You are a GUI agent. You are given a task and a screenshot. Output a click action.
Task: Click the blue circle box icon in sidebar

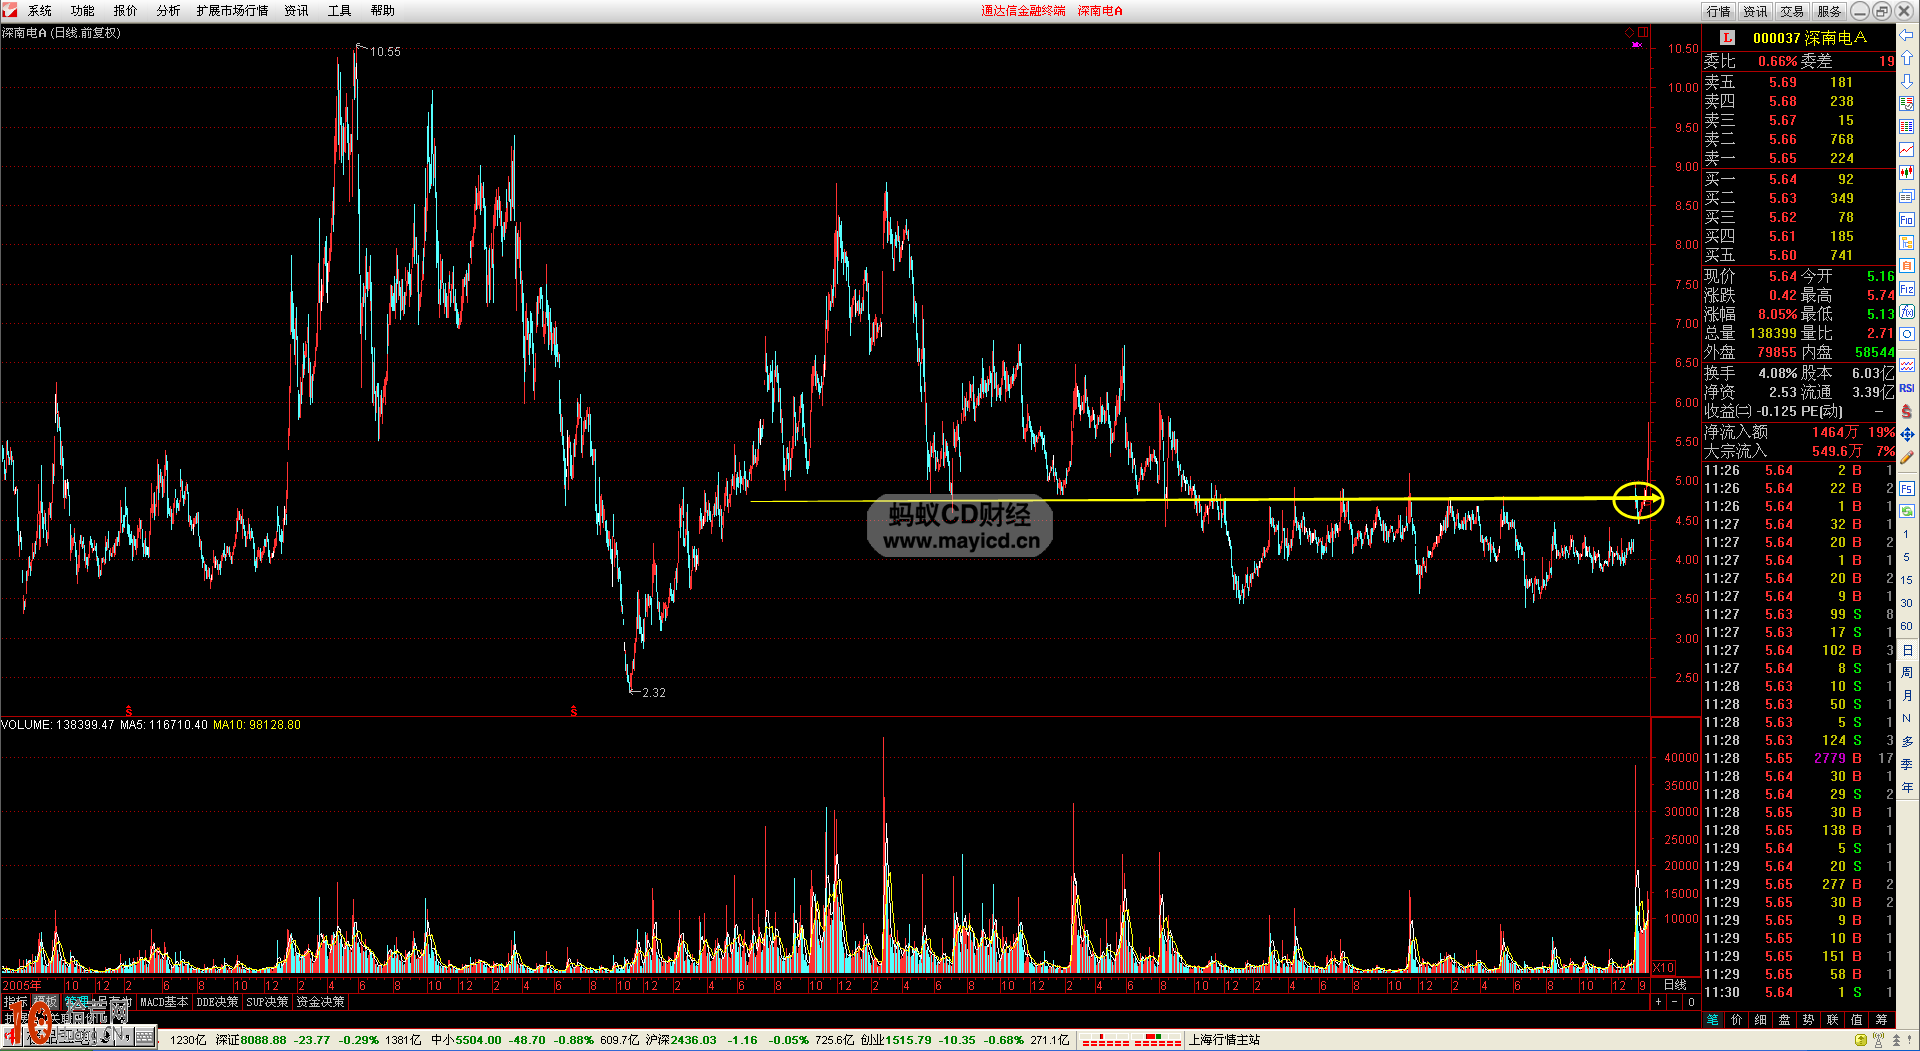(1907, 334)
